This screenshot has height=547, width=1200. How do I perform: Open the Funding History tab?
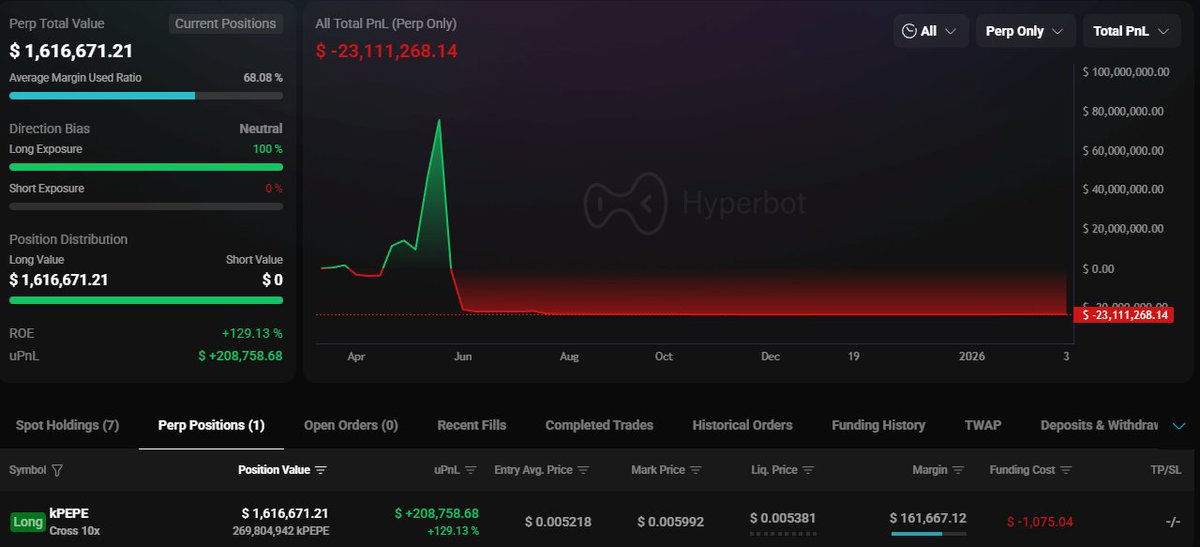click(x=878, y=425)
